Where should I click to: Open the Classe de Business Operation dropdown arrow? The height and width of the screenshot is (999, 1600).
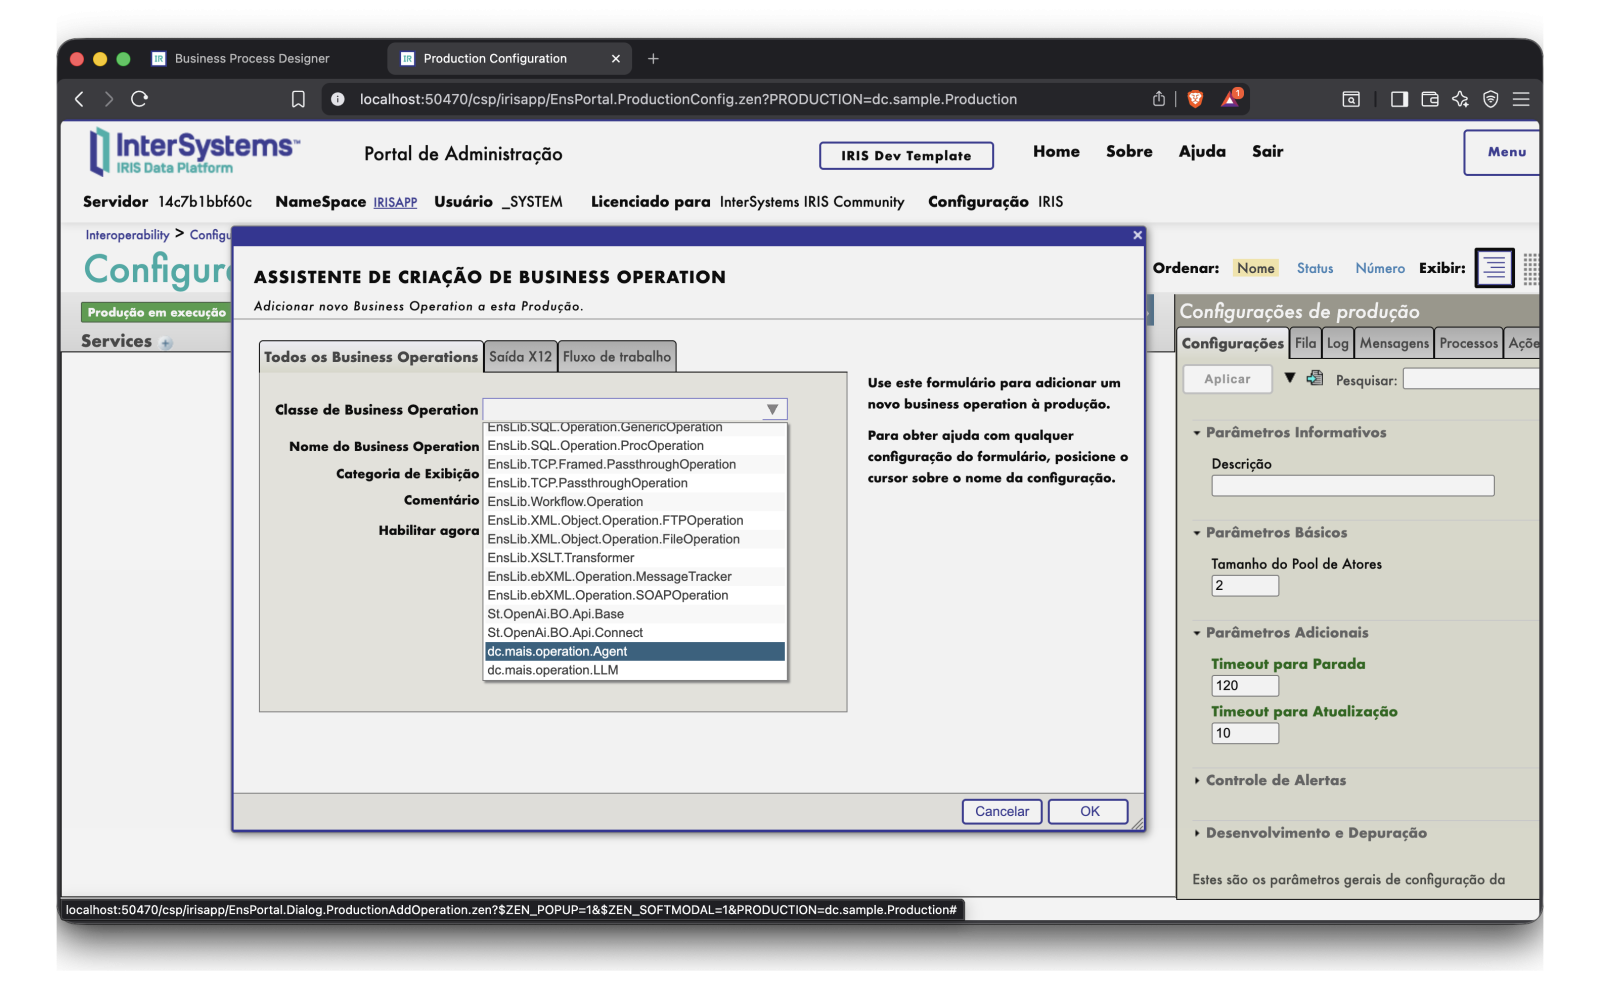tap(772, 409)
